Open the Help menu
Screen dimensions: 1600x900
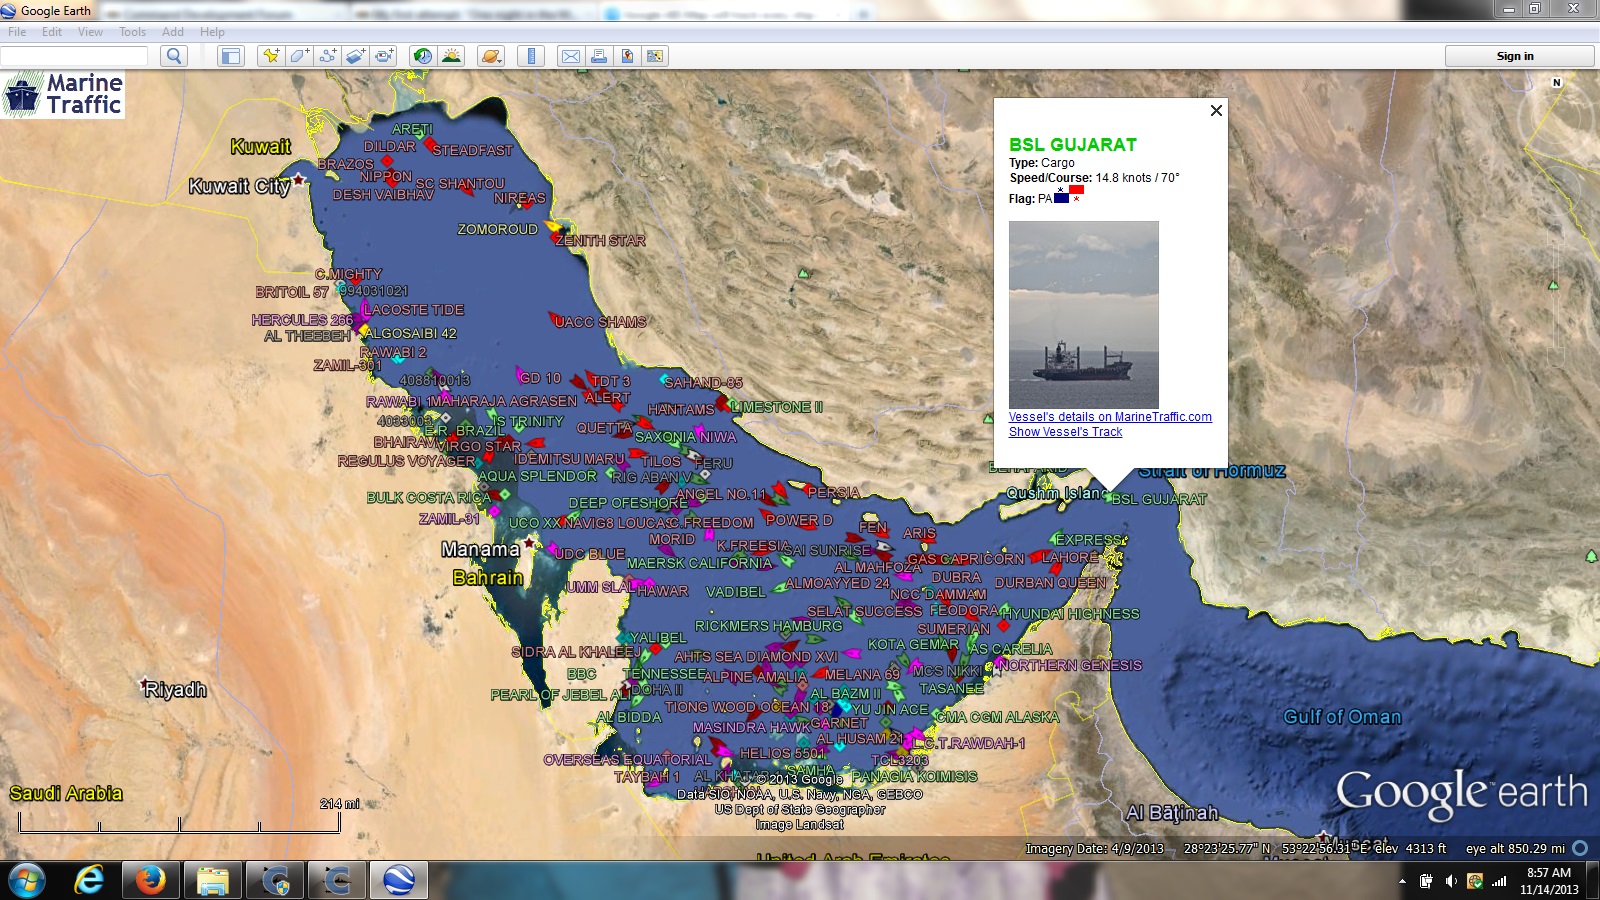(212, 32)
